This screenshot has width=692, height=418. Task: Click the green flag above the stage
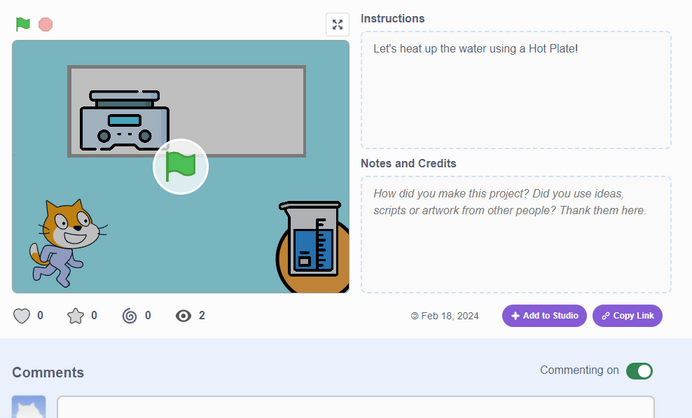23,24
